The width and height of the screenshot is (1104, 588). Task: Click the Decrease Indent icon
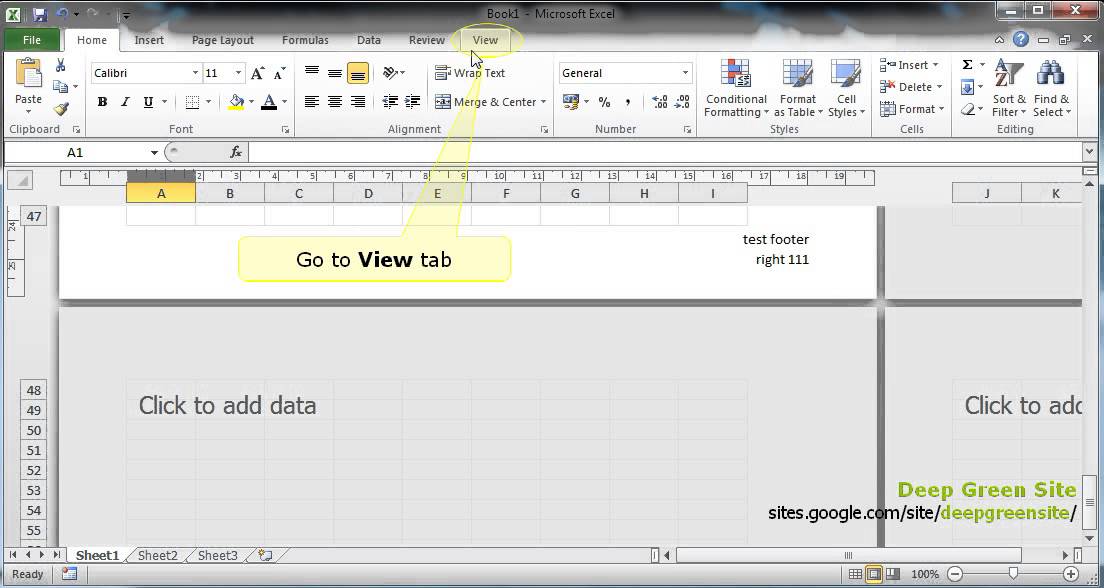pos(390,102)
